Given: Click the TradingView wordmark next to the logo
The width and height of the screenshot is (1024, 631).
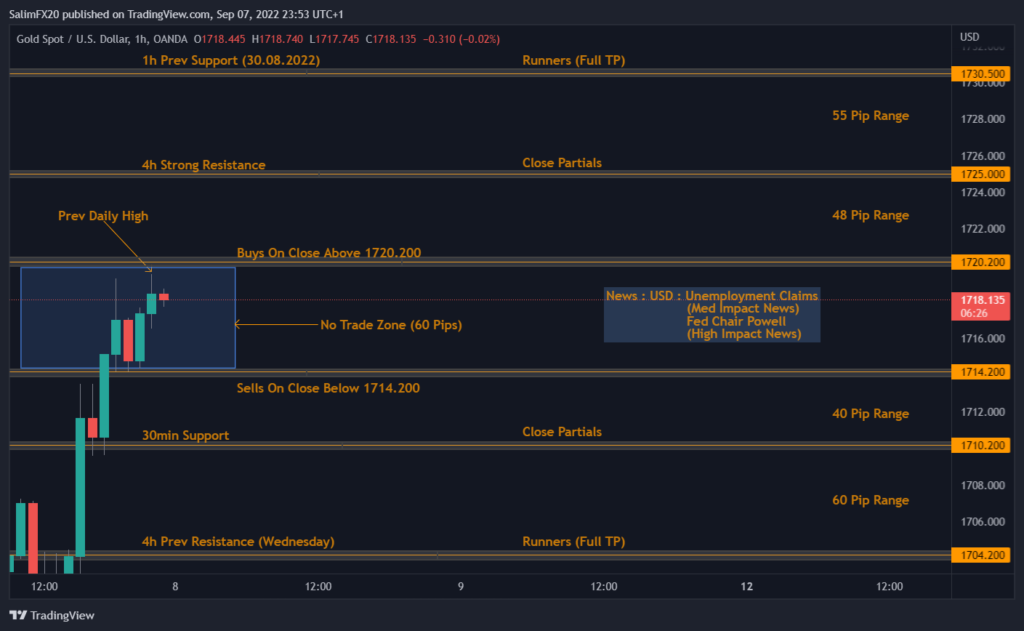Looking at the screenshot, I should click(x=60, y=617).
